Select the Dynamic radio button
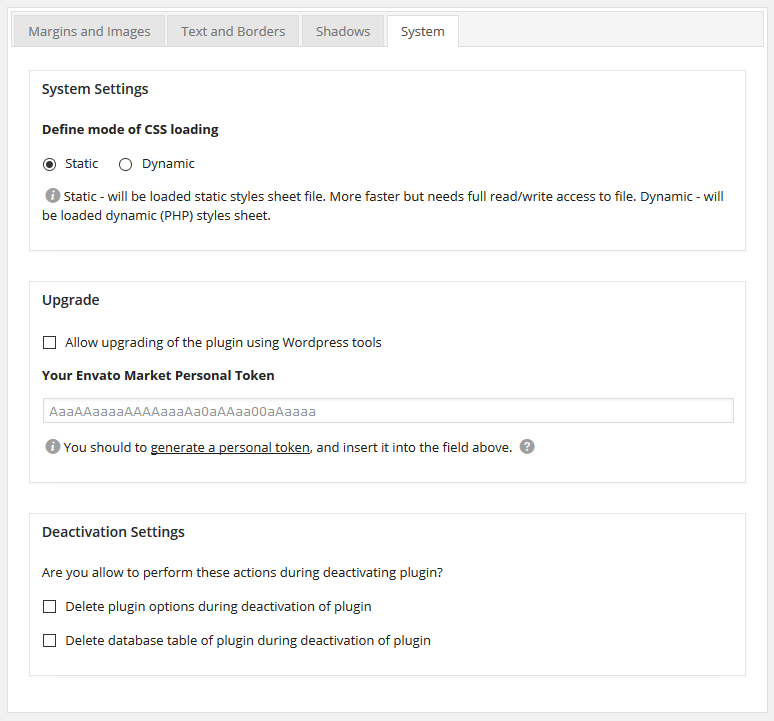 pos(125,164)
